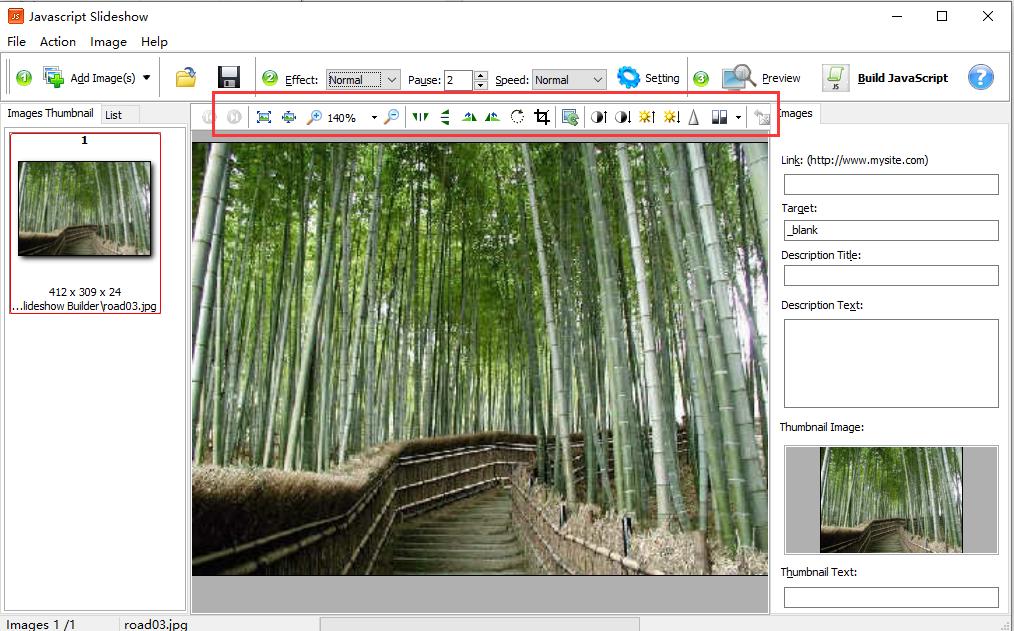Click the zoom out magnifier icon

(x=392, y=117)
